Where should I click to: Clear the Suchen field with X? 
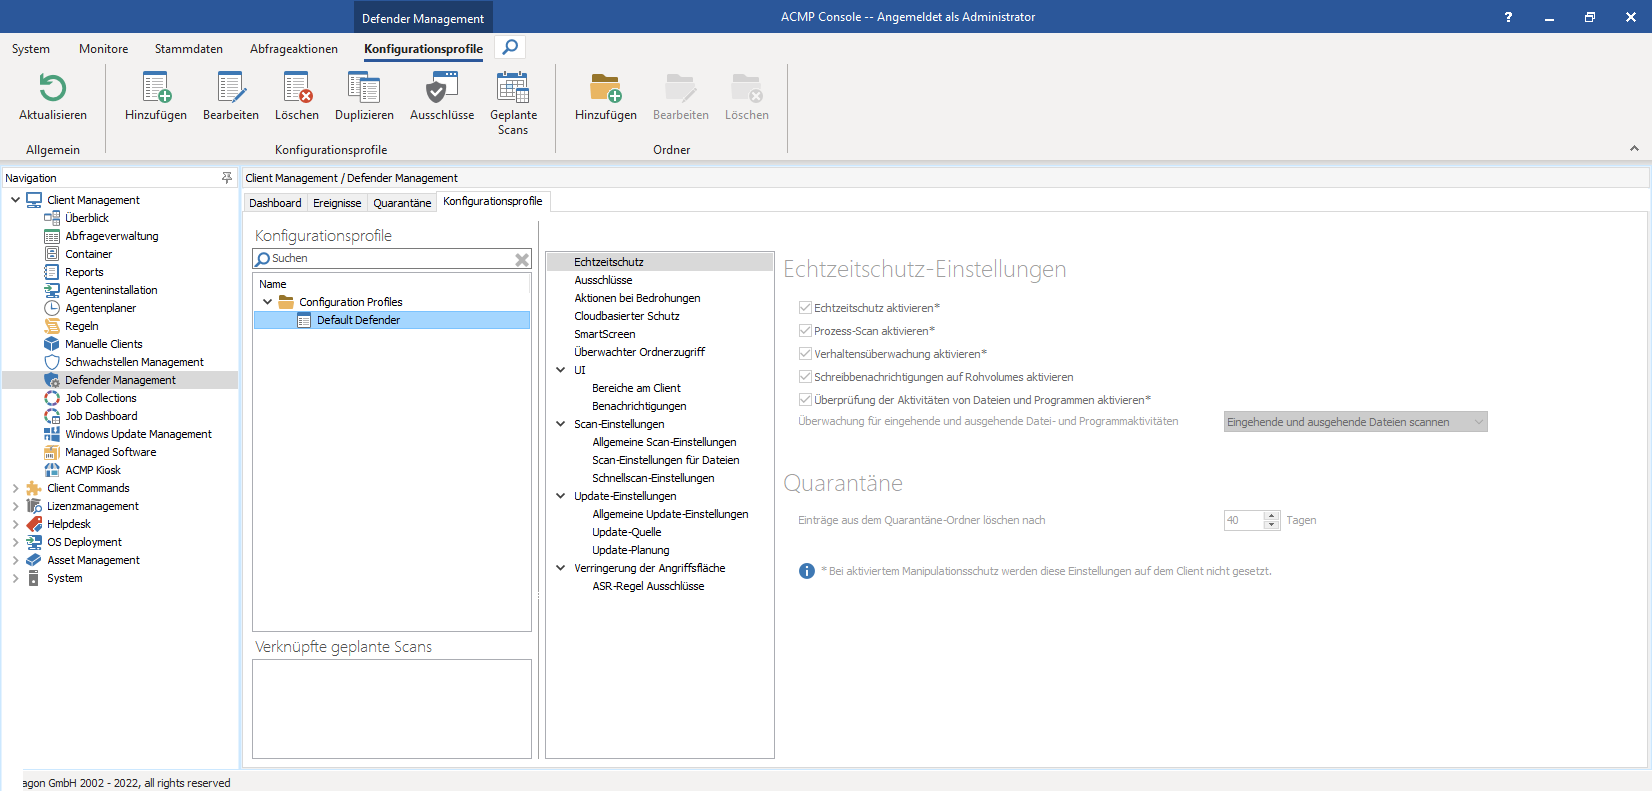pyautogui.click(x=522, y=259)
